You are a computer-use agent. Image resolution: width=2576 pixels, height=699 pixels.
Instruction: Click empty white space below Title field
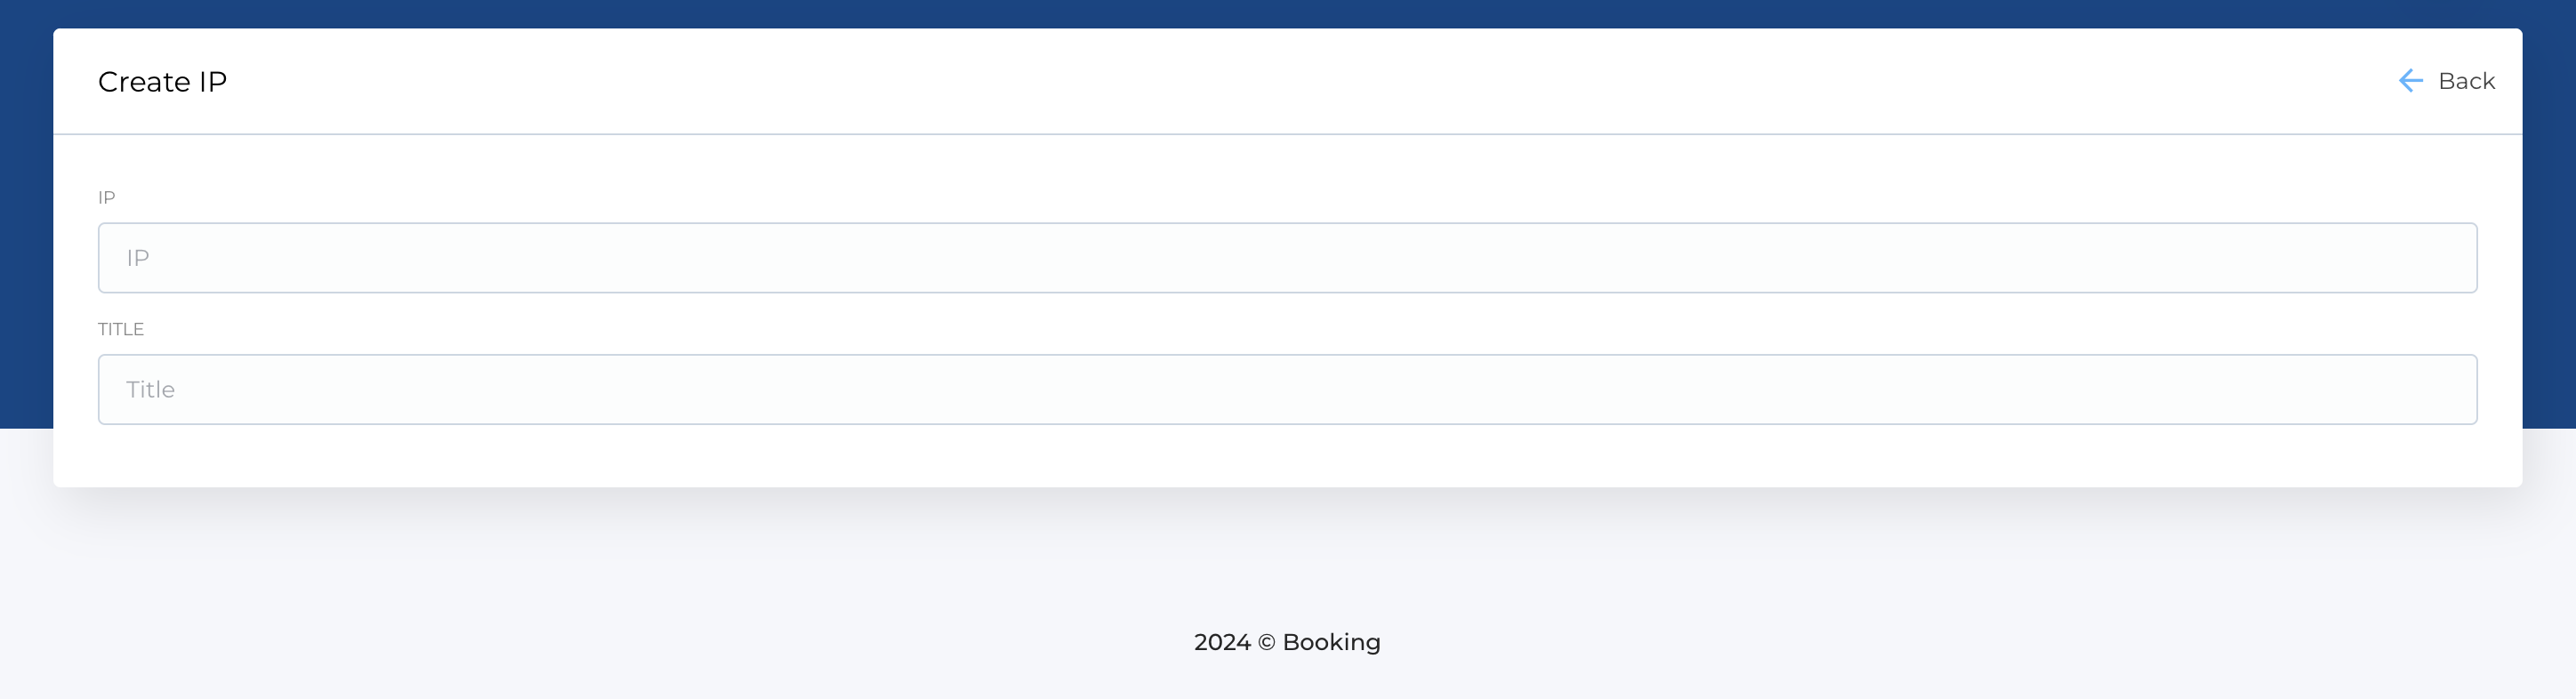tap(1287, 456)
